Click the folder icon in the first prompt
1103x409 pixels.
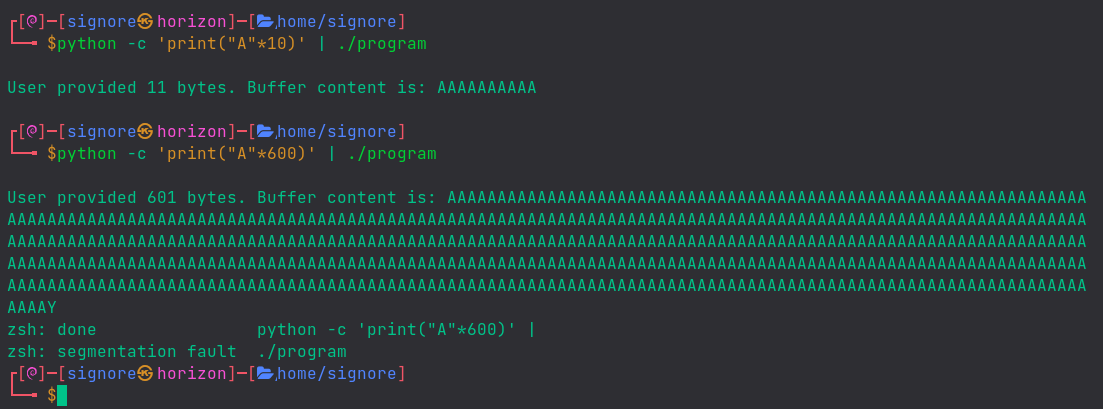point(265,20)
